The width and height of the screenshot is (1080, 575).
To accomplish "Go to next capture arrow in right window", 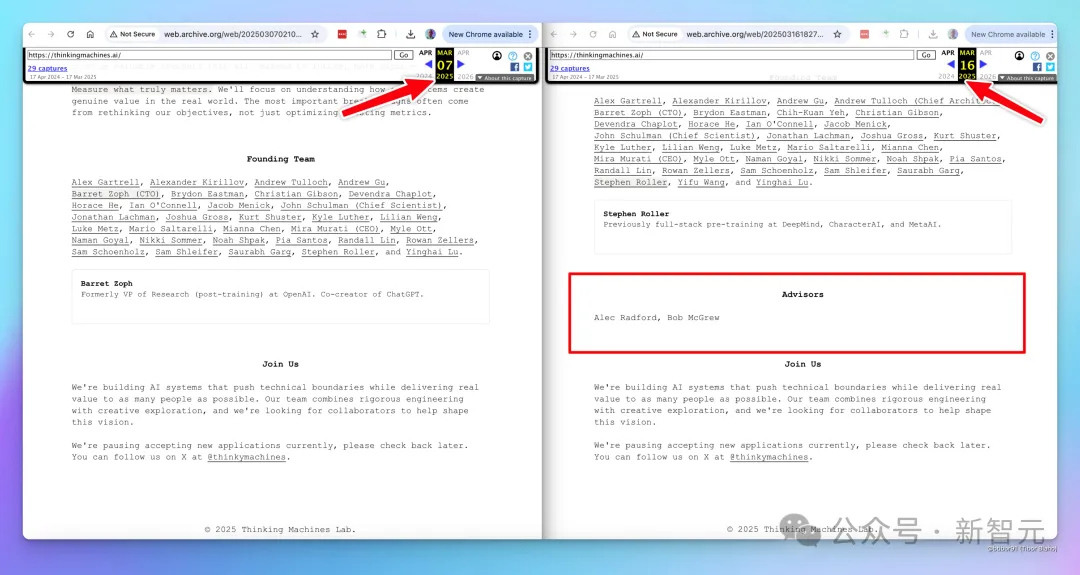I will click(984, 64).
